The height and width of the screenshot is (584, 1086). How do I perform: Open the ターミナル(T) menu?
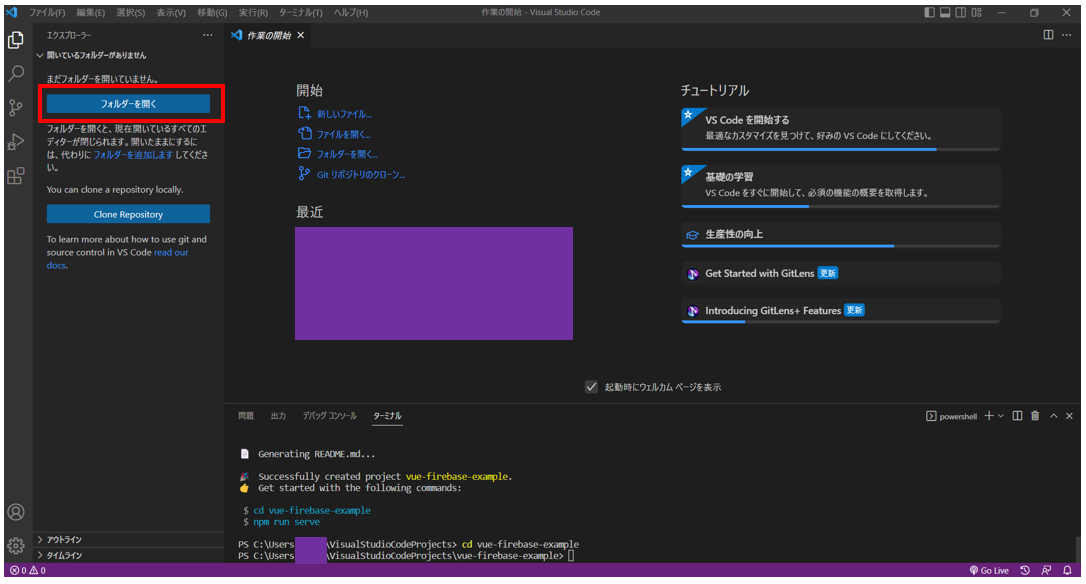click(301, 12)
